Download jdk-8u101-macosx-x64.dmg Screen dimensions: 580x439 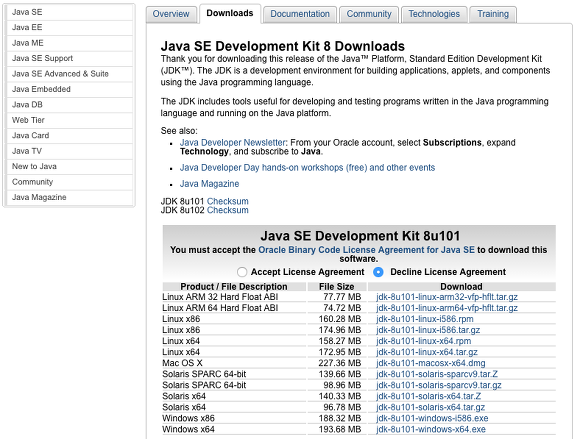(431, 363)
